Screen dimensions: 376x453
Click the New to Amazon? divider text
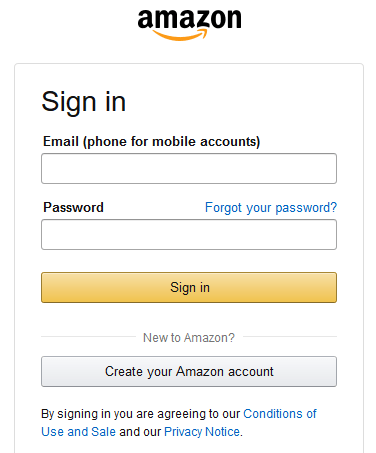(189, 338)
